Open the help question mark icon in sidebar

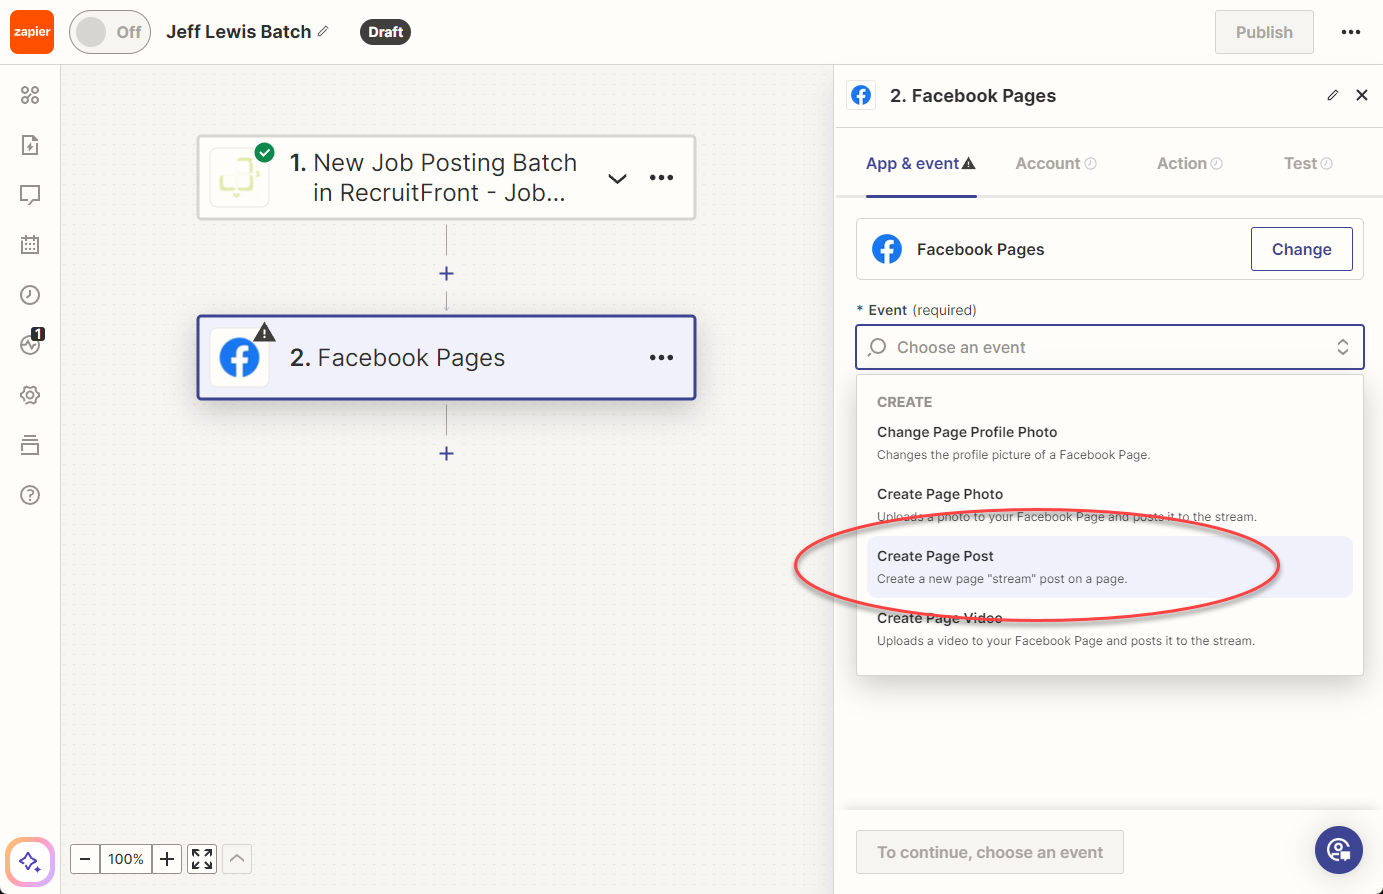point(30,495)
